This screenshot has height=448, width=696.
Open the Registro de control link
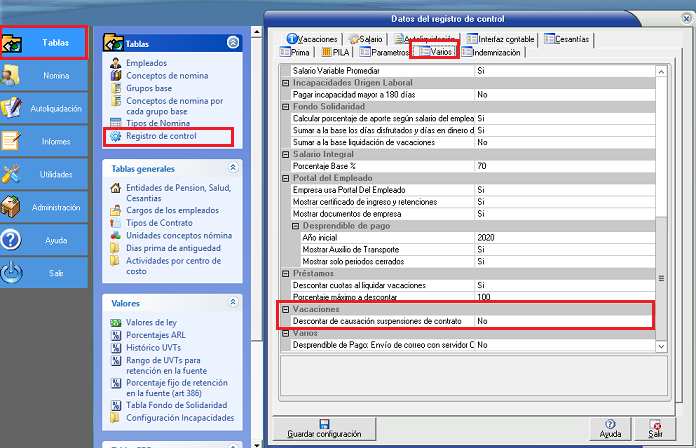pos(161,136)
